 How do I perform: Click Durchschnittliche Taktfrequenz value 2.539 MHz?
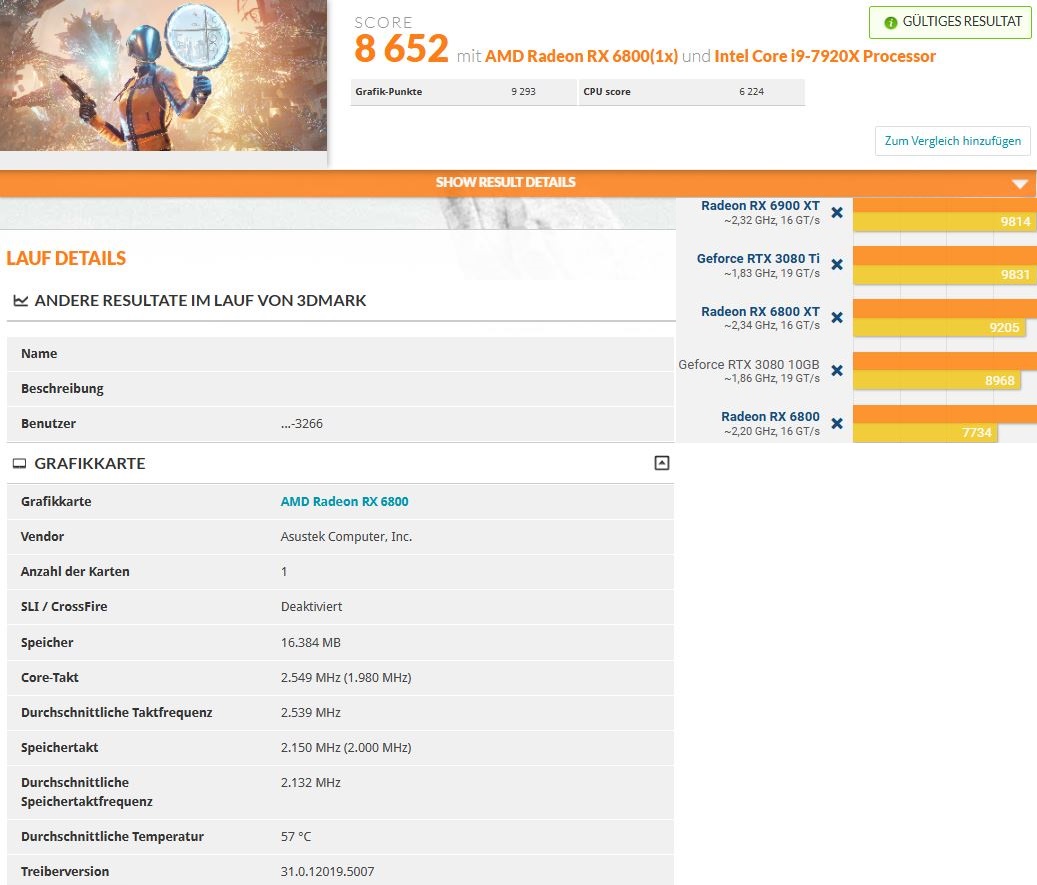[310, 712]
